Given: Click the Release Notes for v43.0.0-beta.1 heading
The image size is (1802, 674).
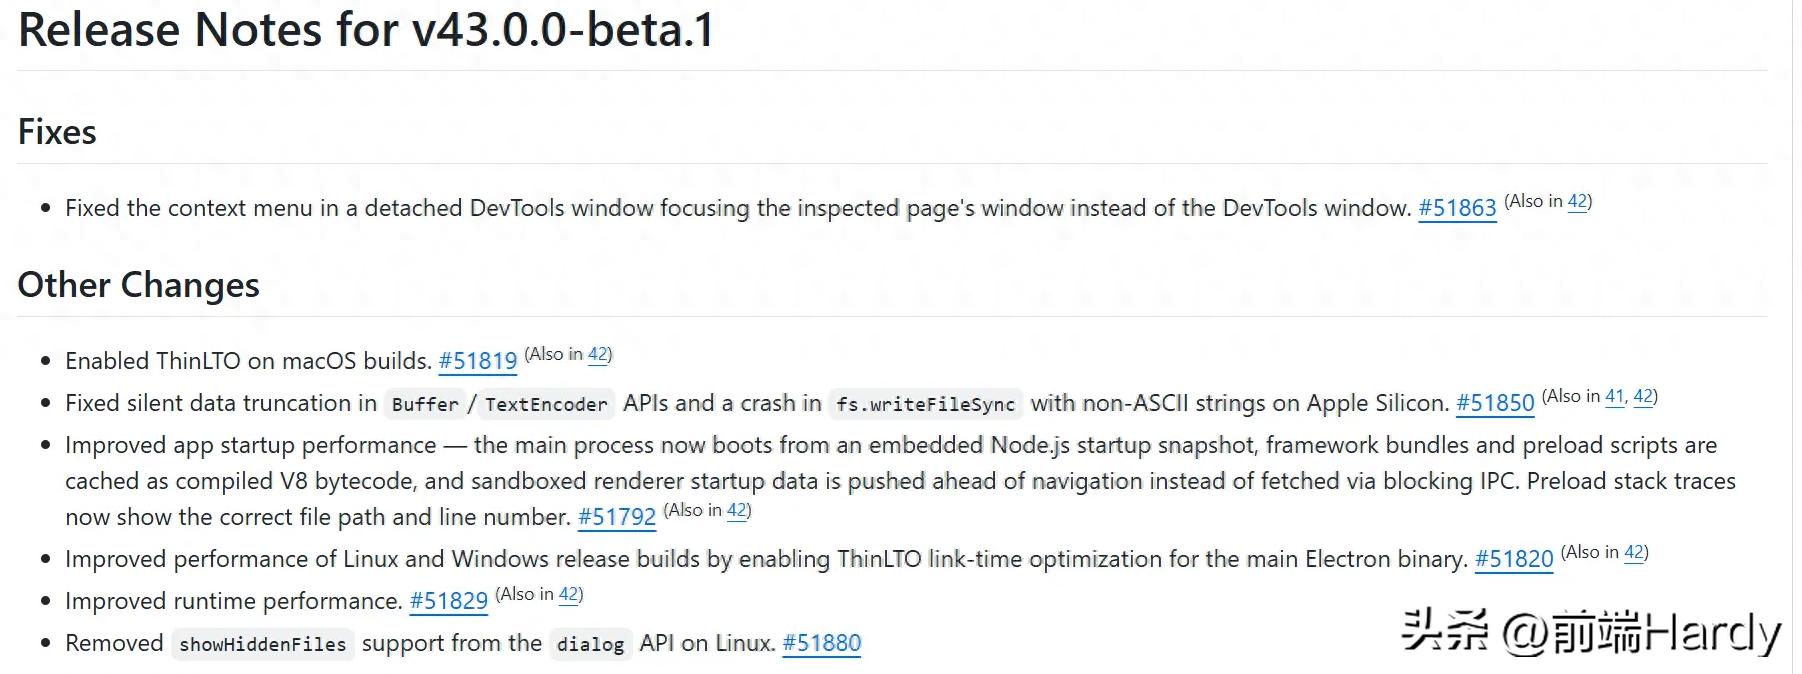Looking at the screenshot, I should coord(366,29).
